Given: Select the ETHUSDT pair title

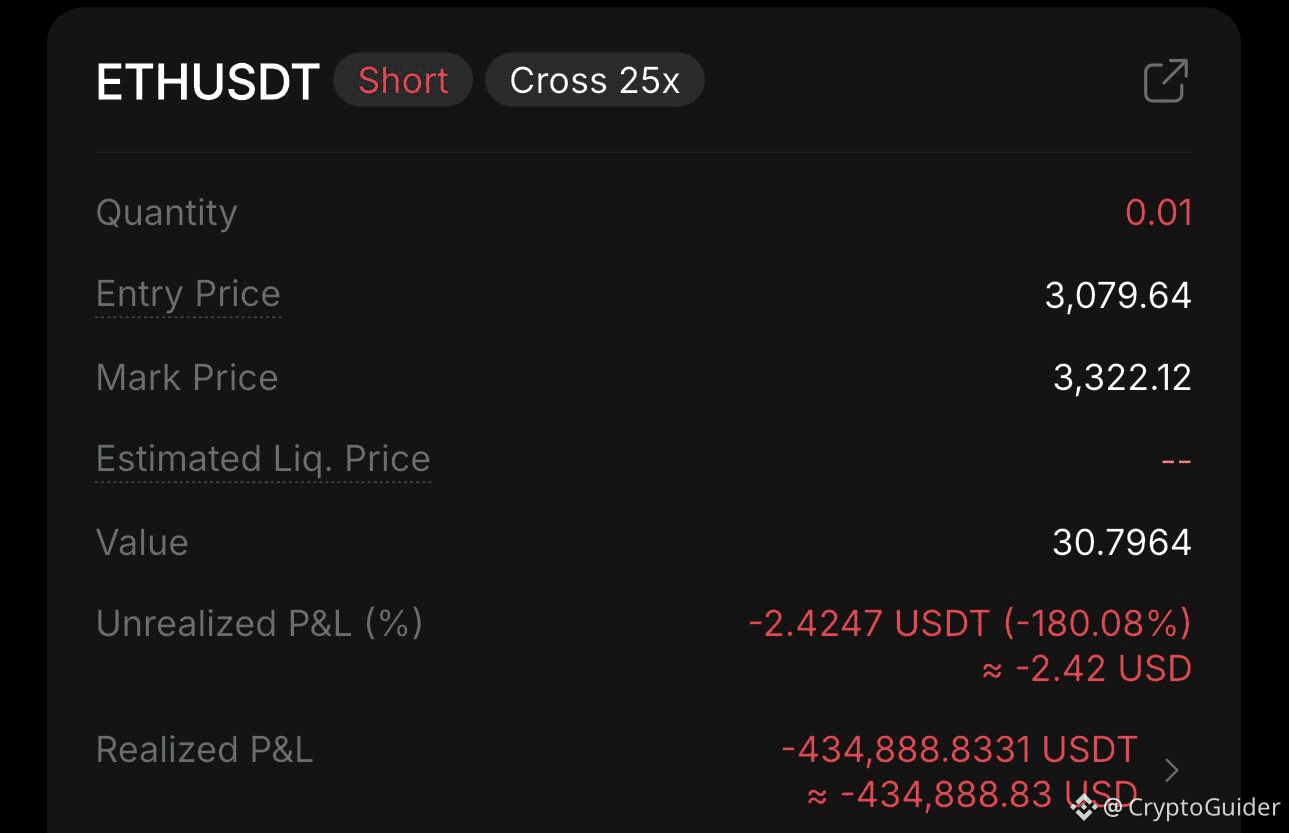Looking at the screenshot, I should pyautogui.click(x=208, y=82).
